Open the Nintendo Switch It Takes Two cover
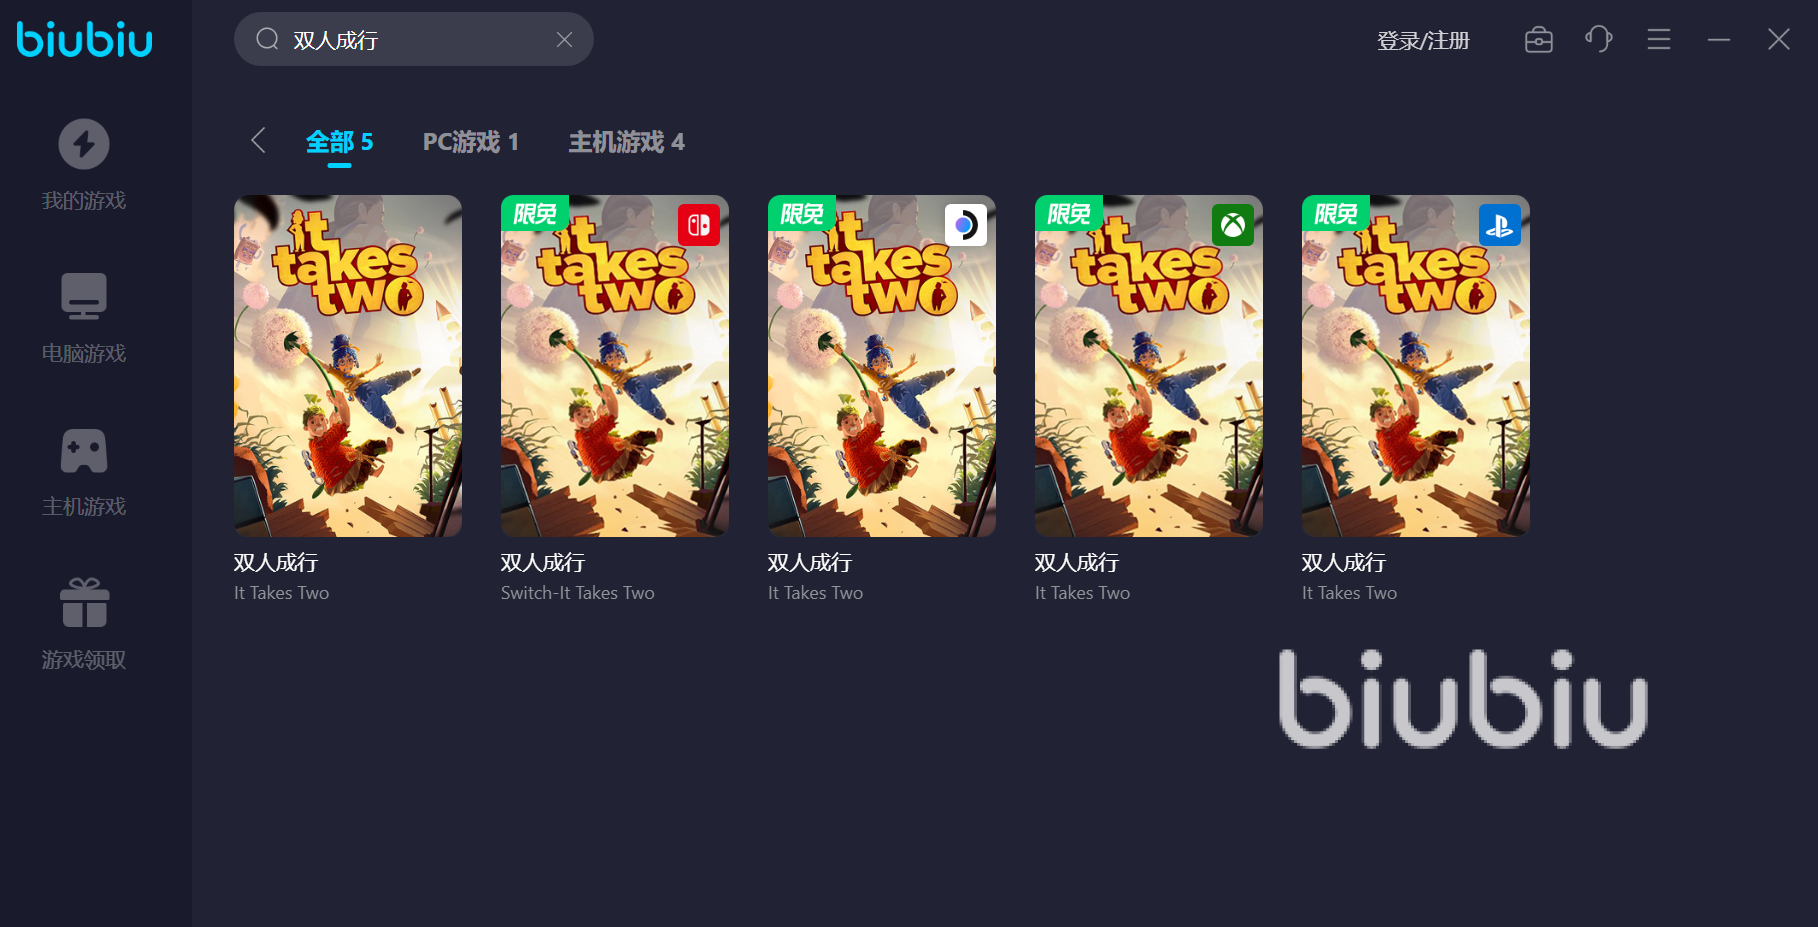Viewport: 1818px width, 927px height. tap(615, 366)
